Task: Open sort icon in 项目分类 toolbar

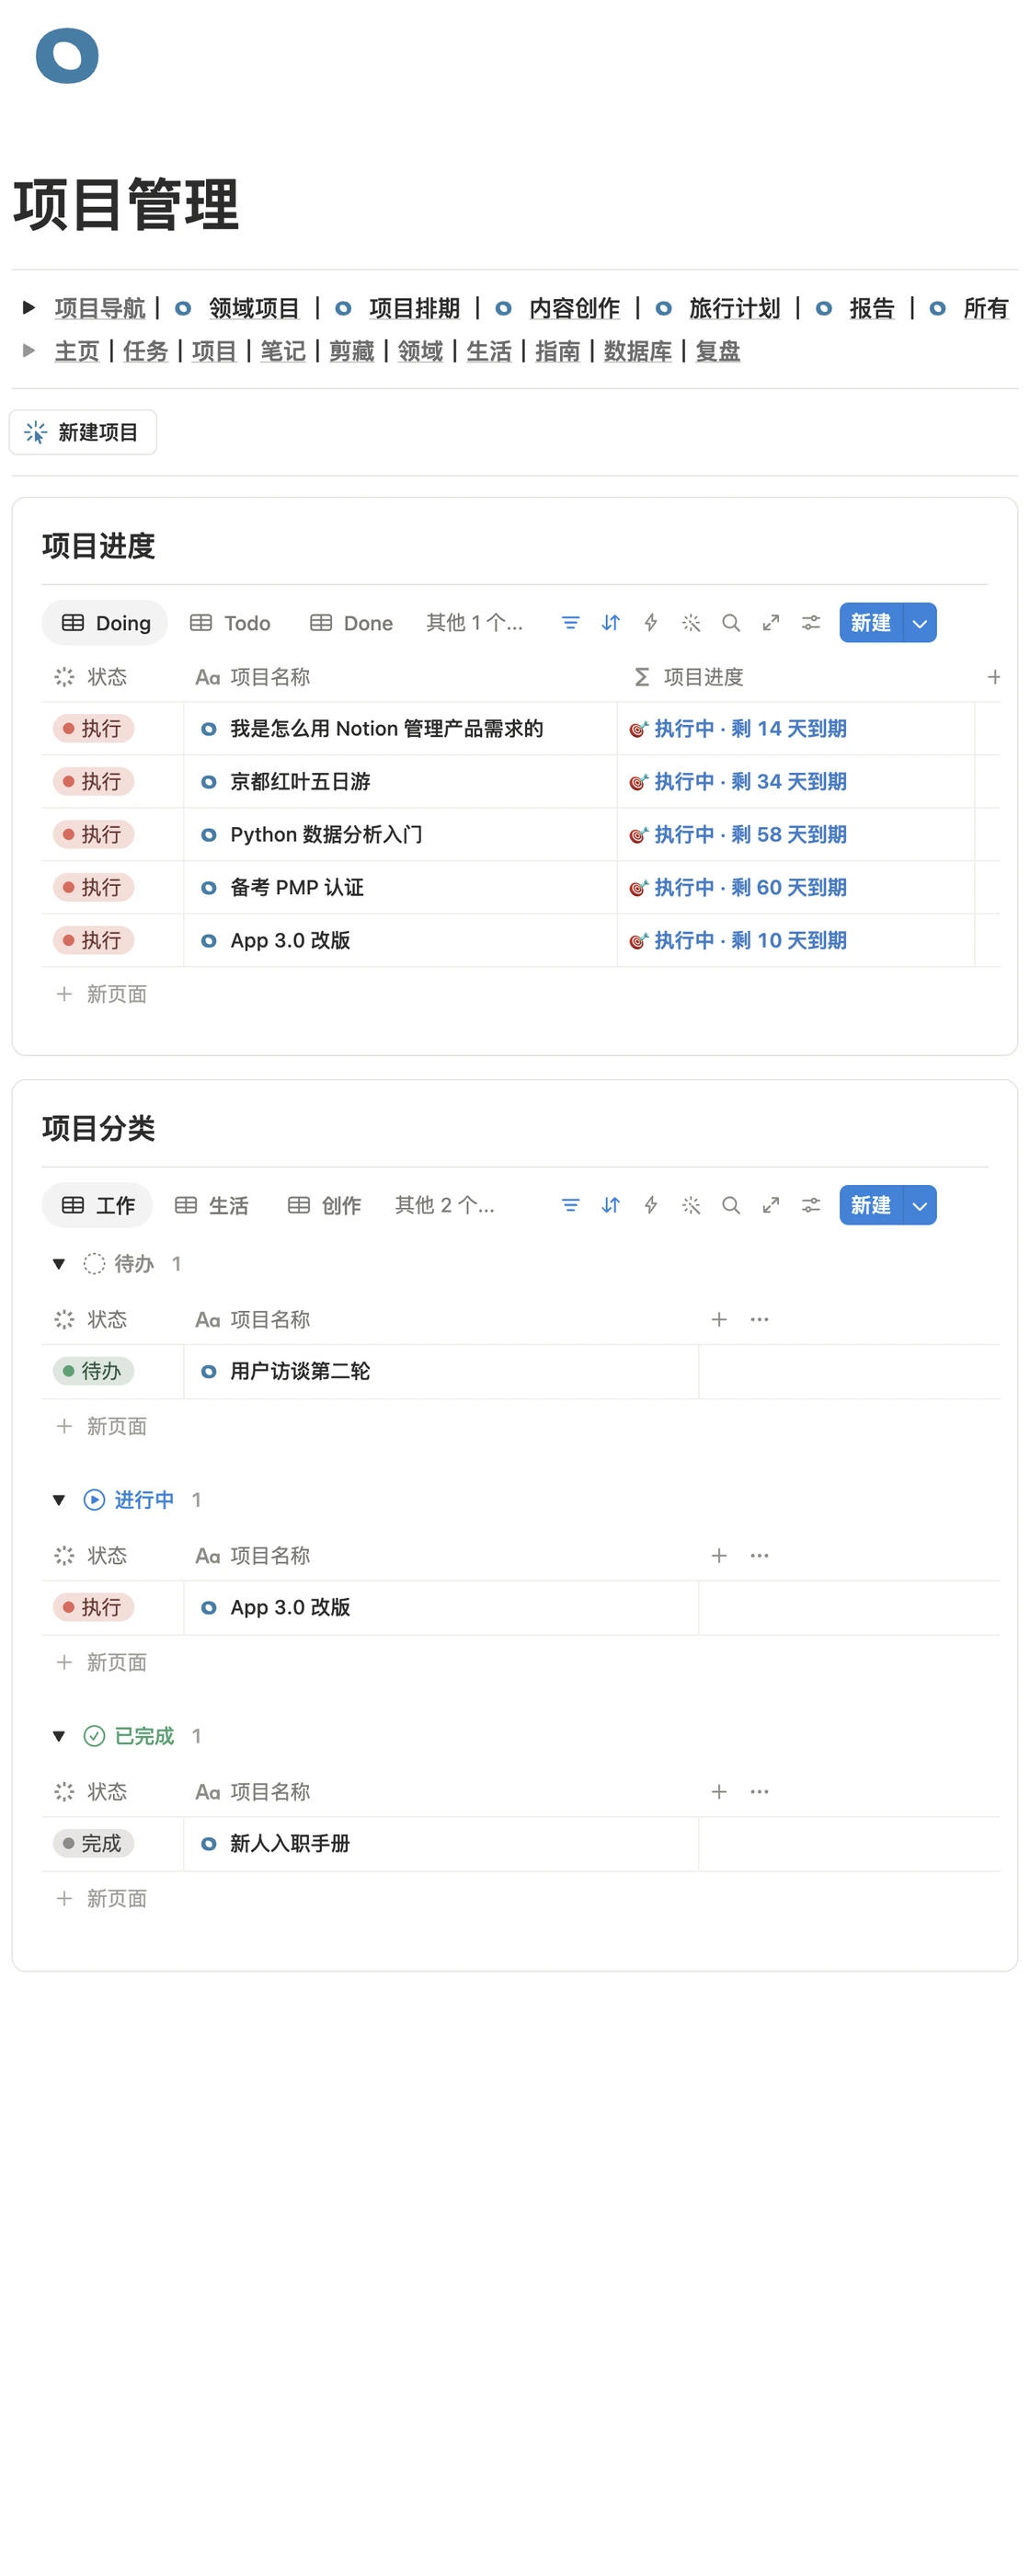Action: click(610, 1205)
